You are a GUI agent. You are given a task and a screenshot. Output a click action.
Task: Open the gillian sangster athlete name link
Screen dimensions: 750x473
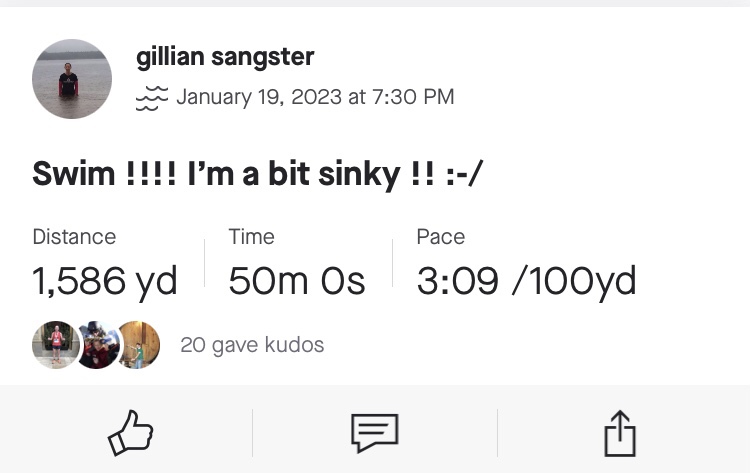coord(225,57)
